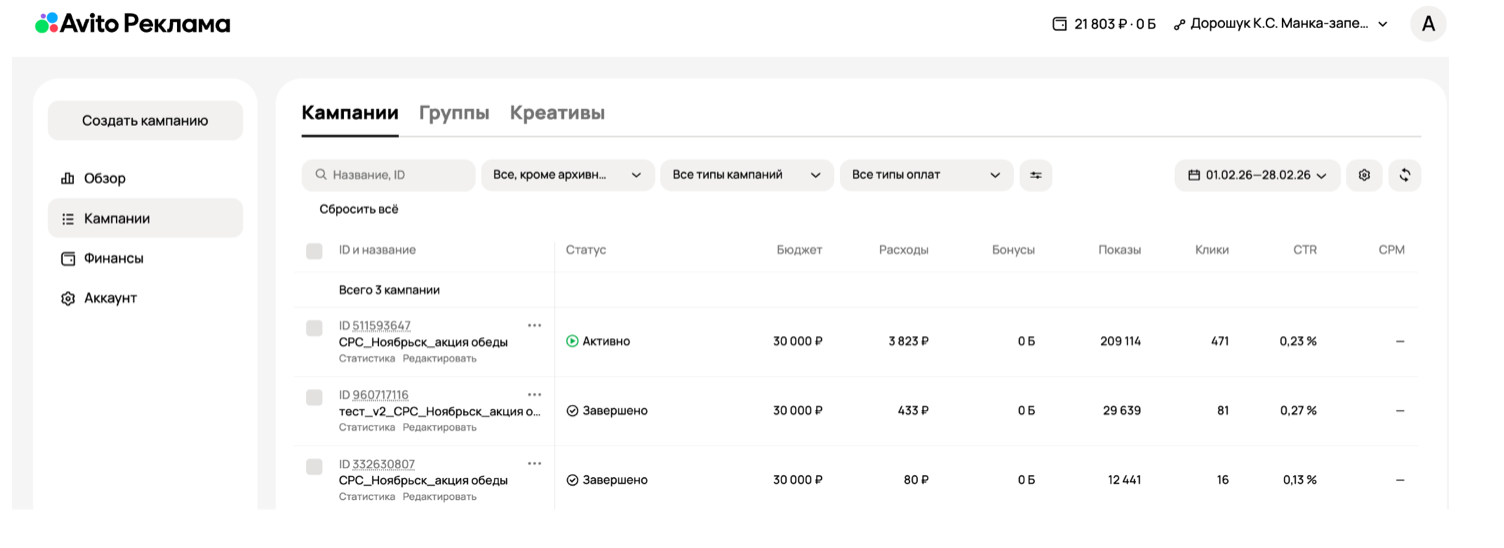1504x548 pixels.
Task: Select checkbox for campaign 332630807
Action: tap(314, 466)
